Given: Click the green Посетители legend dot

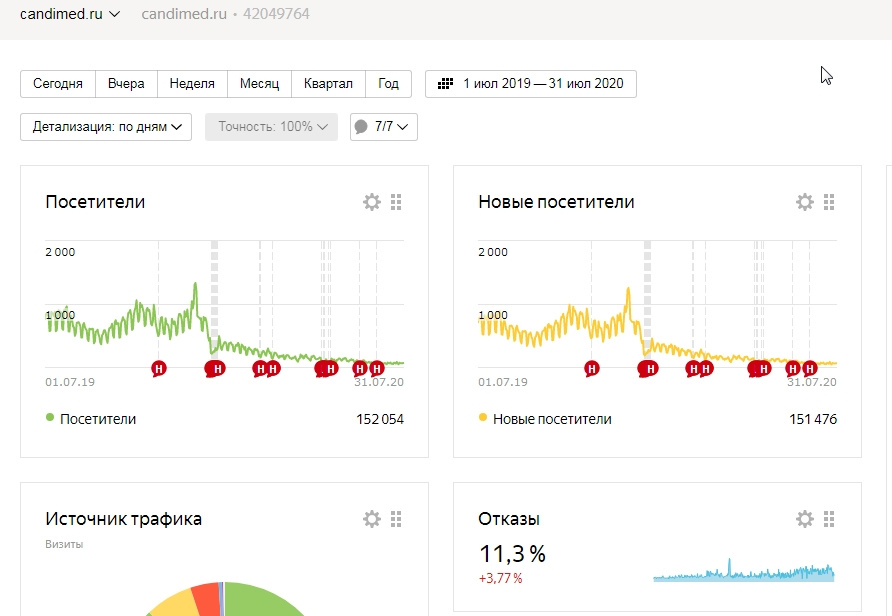Looking at the screenshot, I should 50,417.
